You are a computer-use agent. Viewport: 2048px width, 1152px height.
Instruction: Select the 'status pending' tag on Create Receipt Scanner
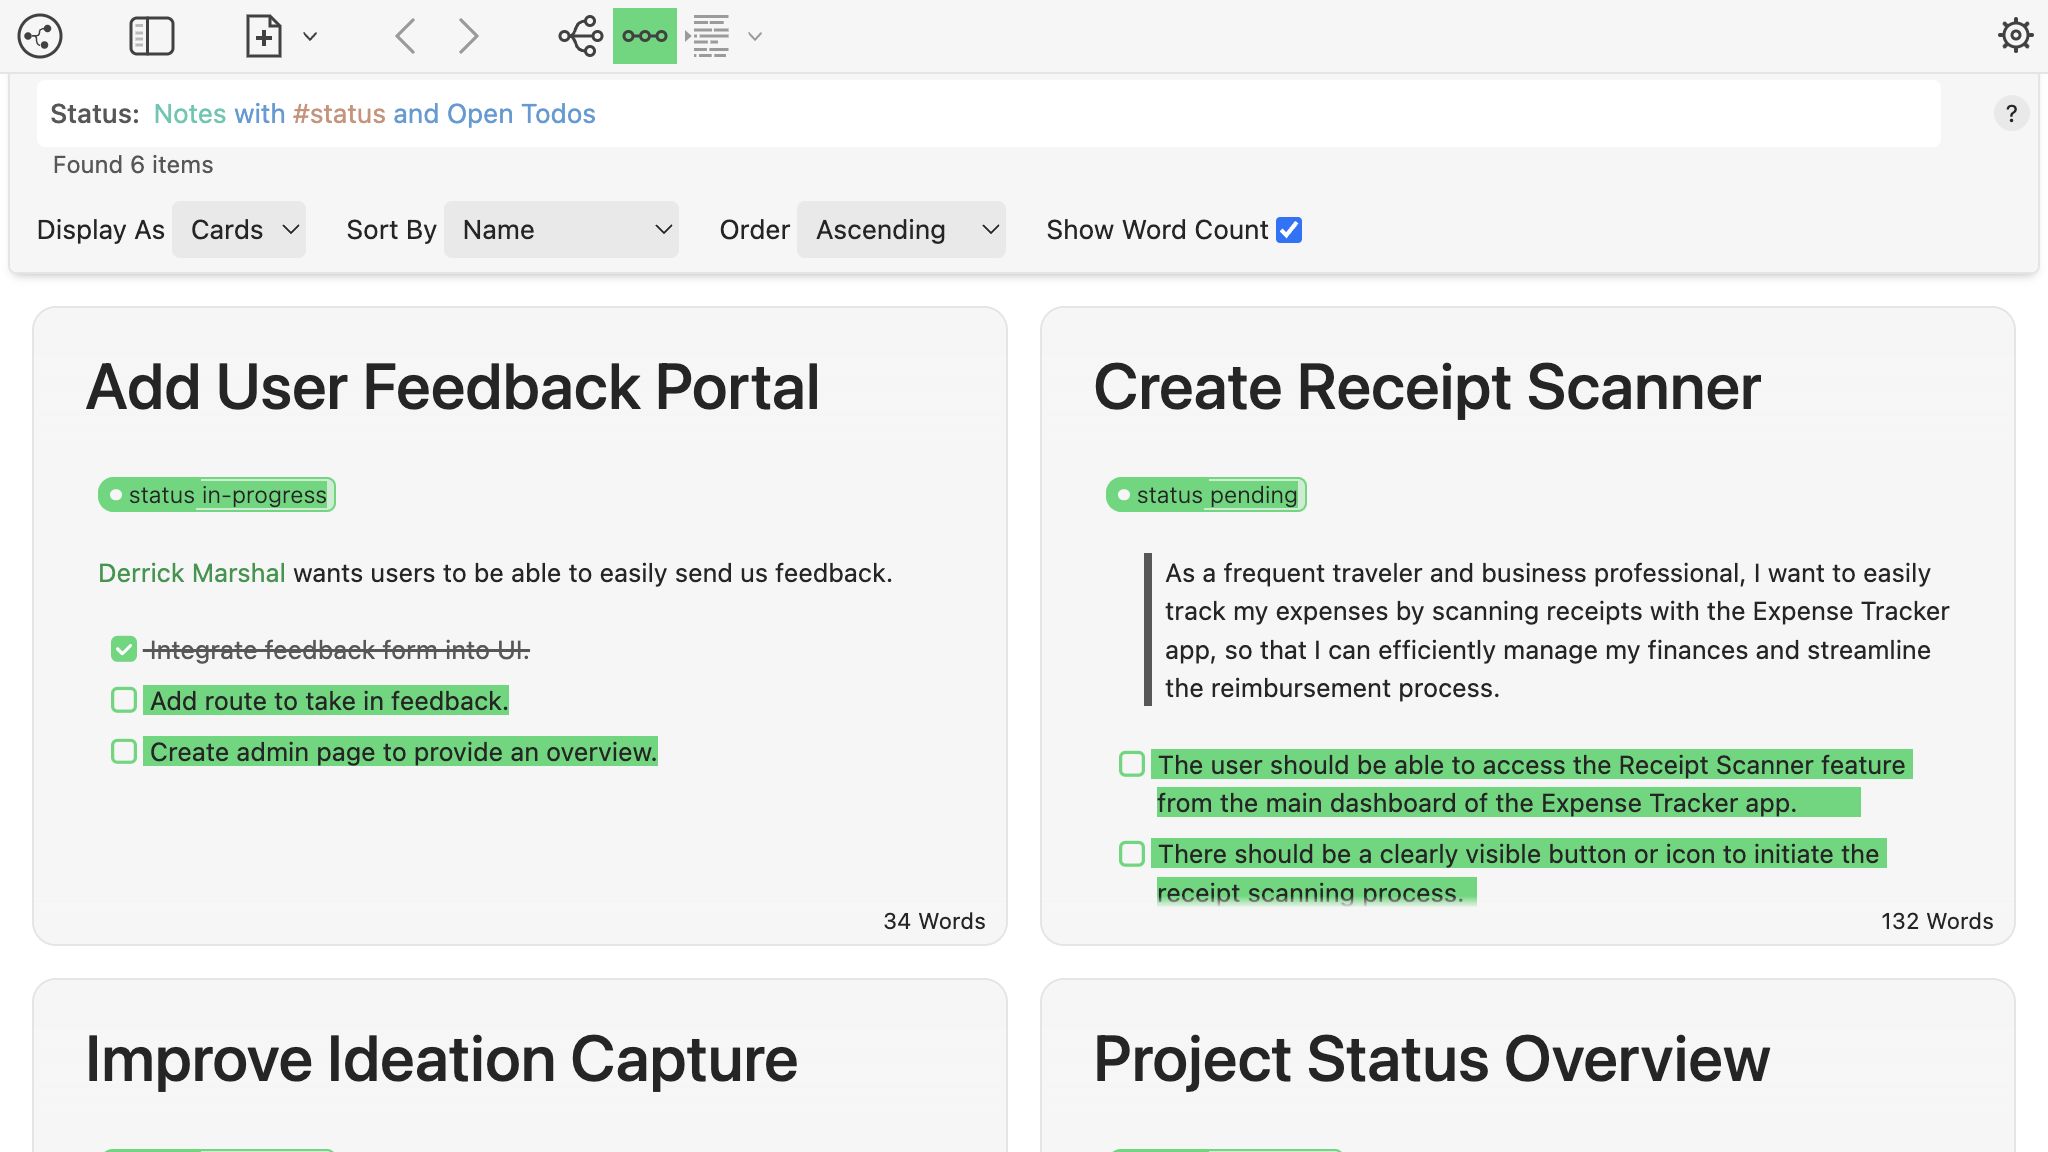click(1205, 494)
